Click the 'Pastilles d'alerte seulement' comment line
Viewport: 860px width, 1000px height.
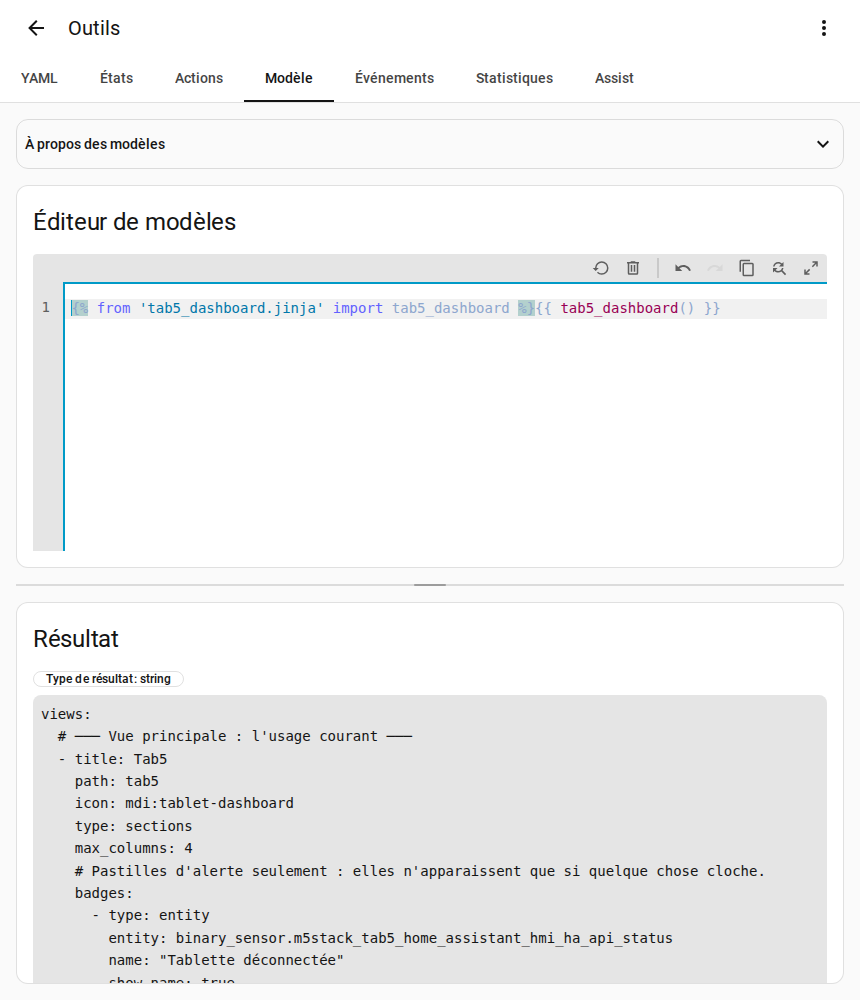[x=420, y=871]
